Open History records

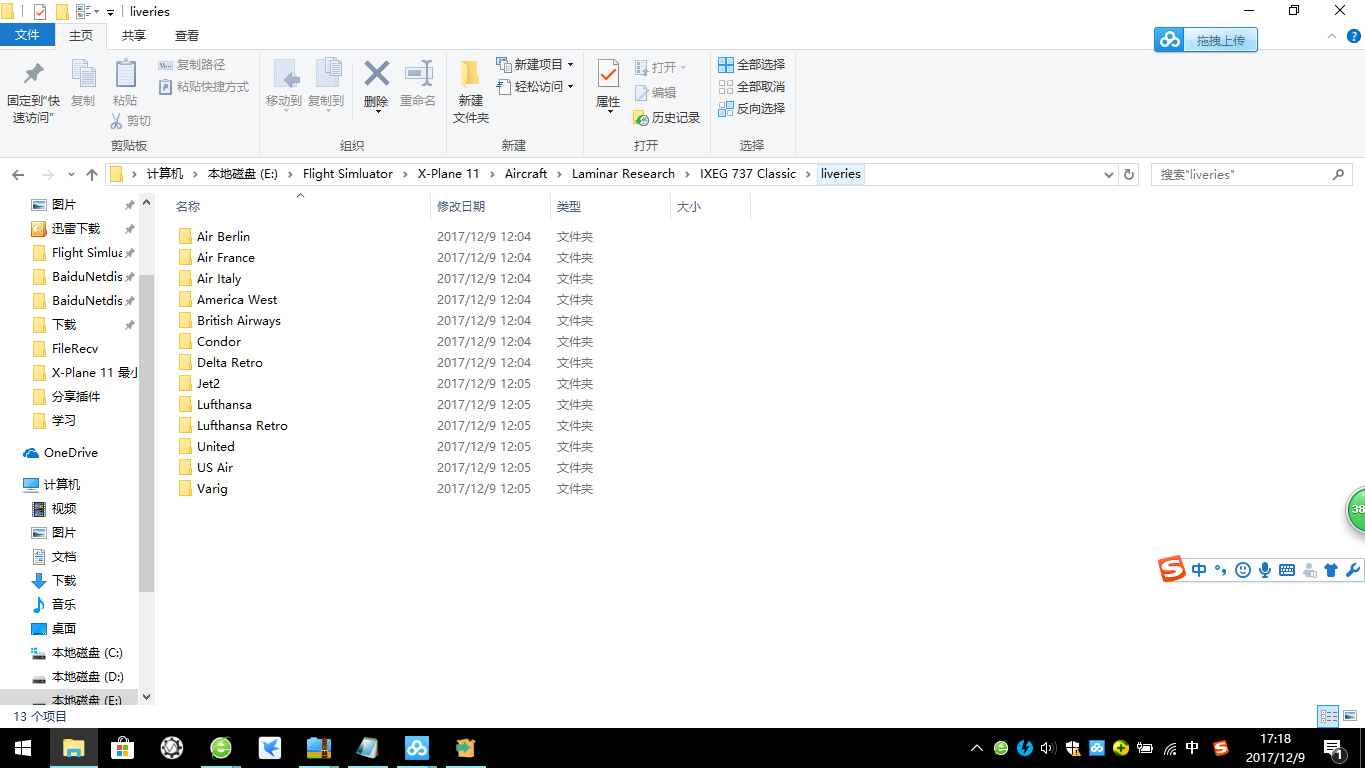pyautogui.click(x=667, y=118)
